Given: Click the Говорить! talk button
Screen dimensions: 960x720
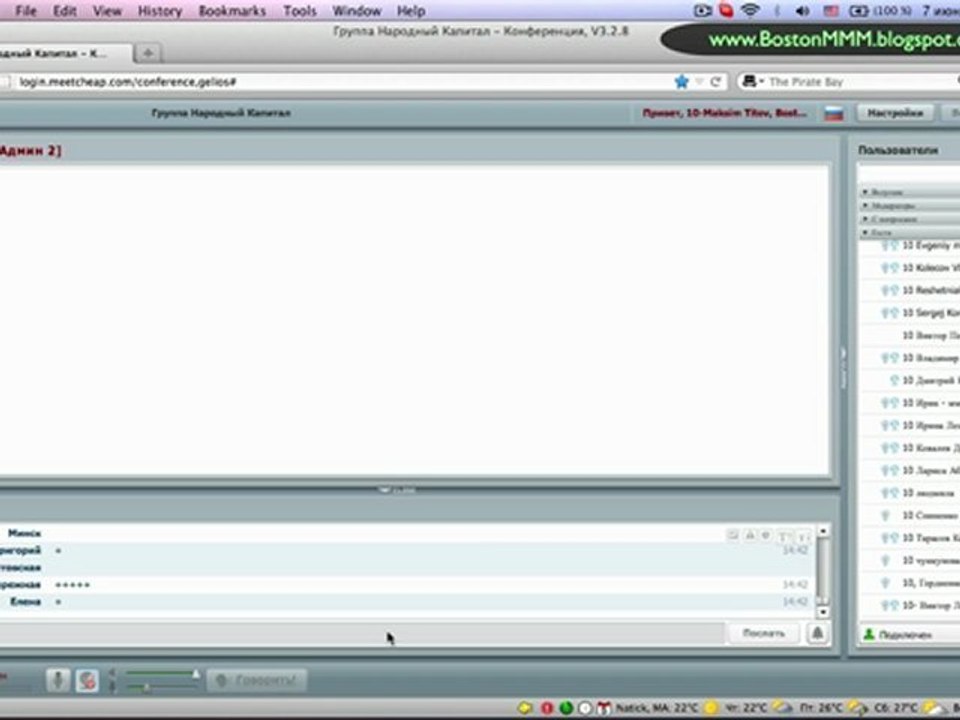Looking at the screenshot, I should tap(257, 680).
